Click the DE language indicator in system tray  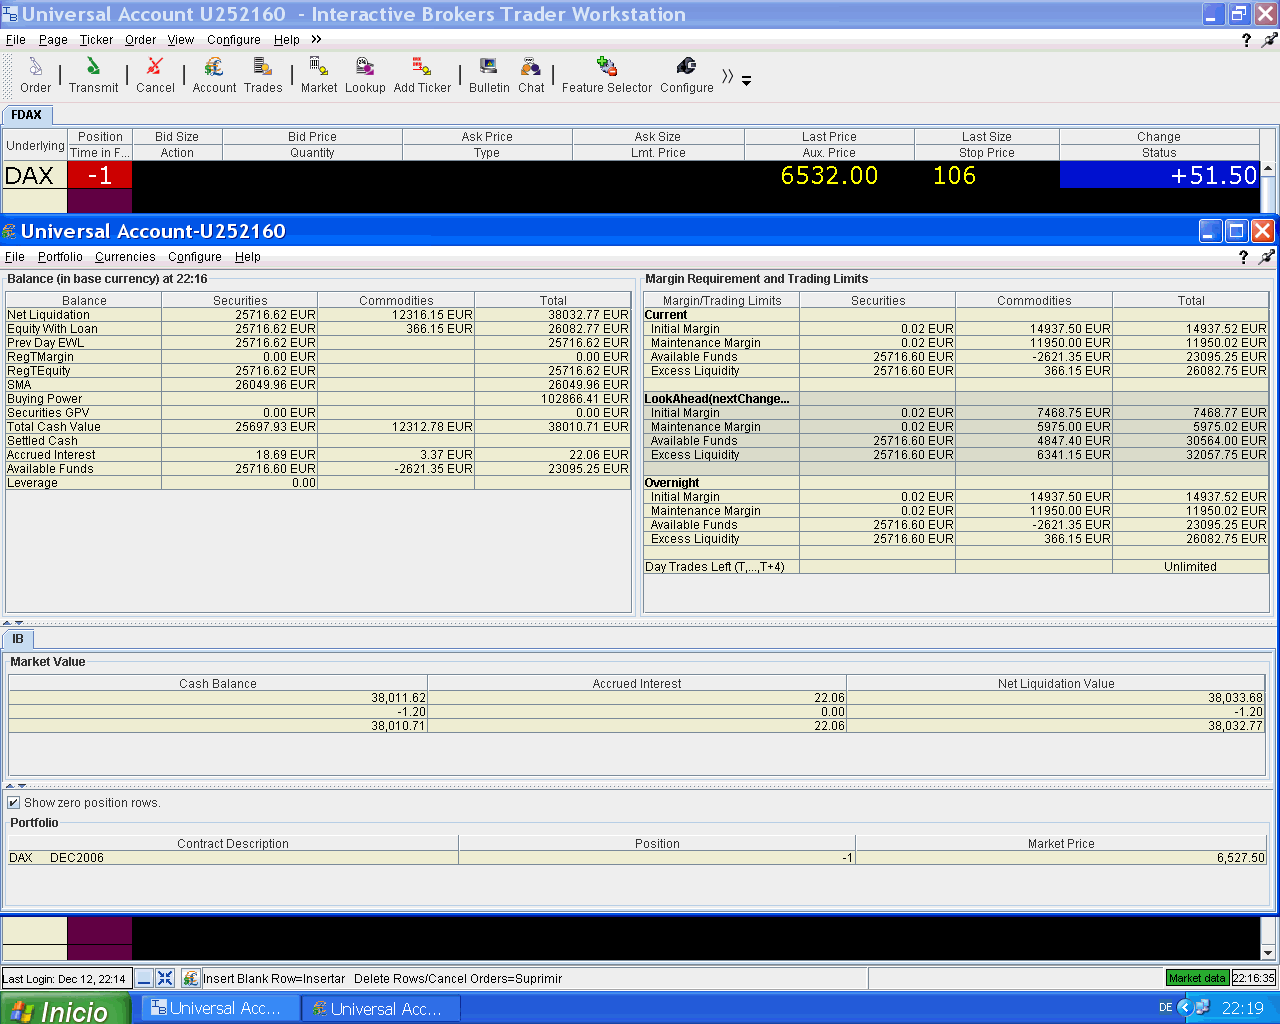coord(1165,1008)
